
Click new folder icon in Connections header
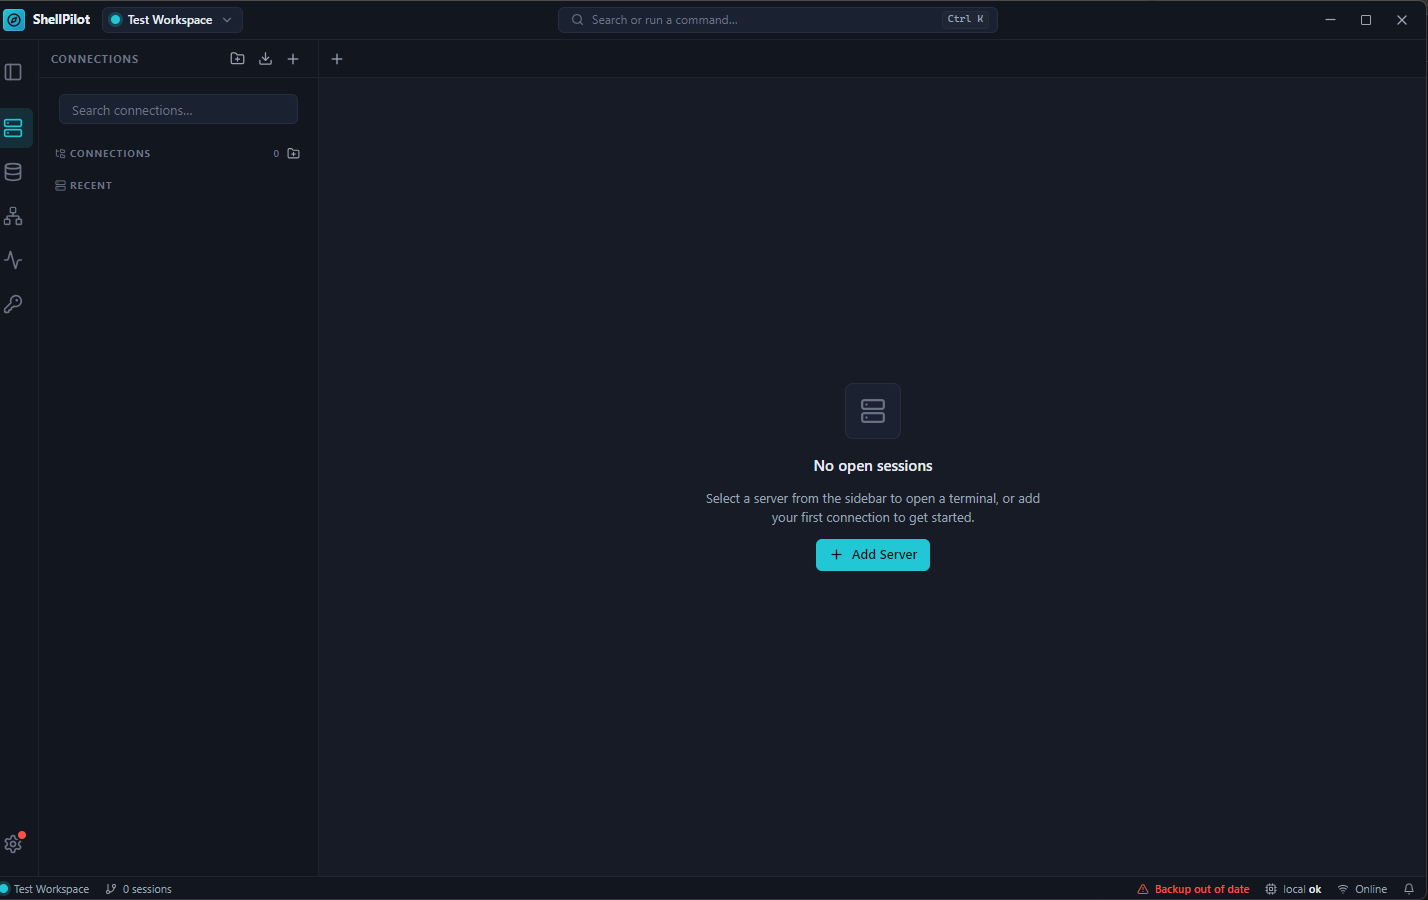click(237, 59)
